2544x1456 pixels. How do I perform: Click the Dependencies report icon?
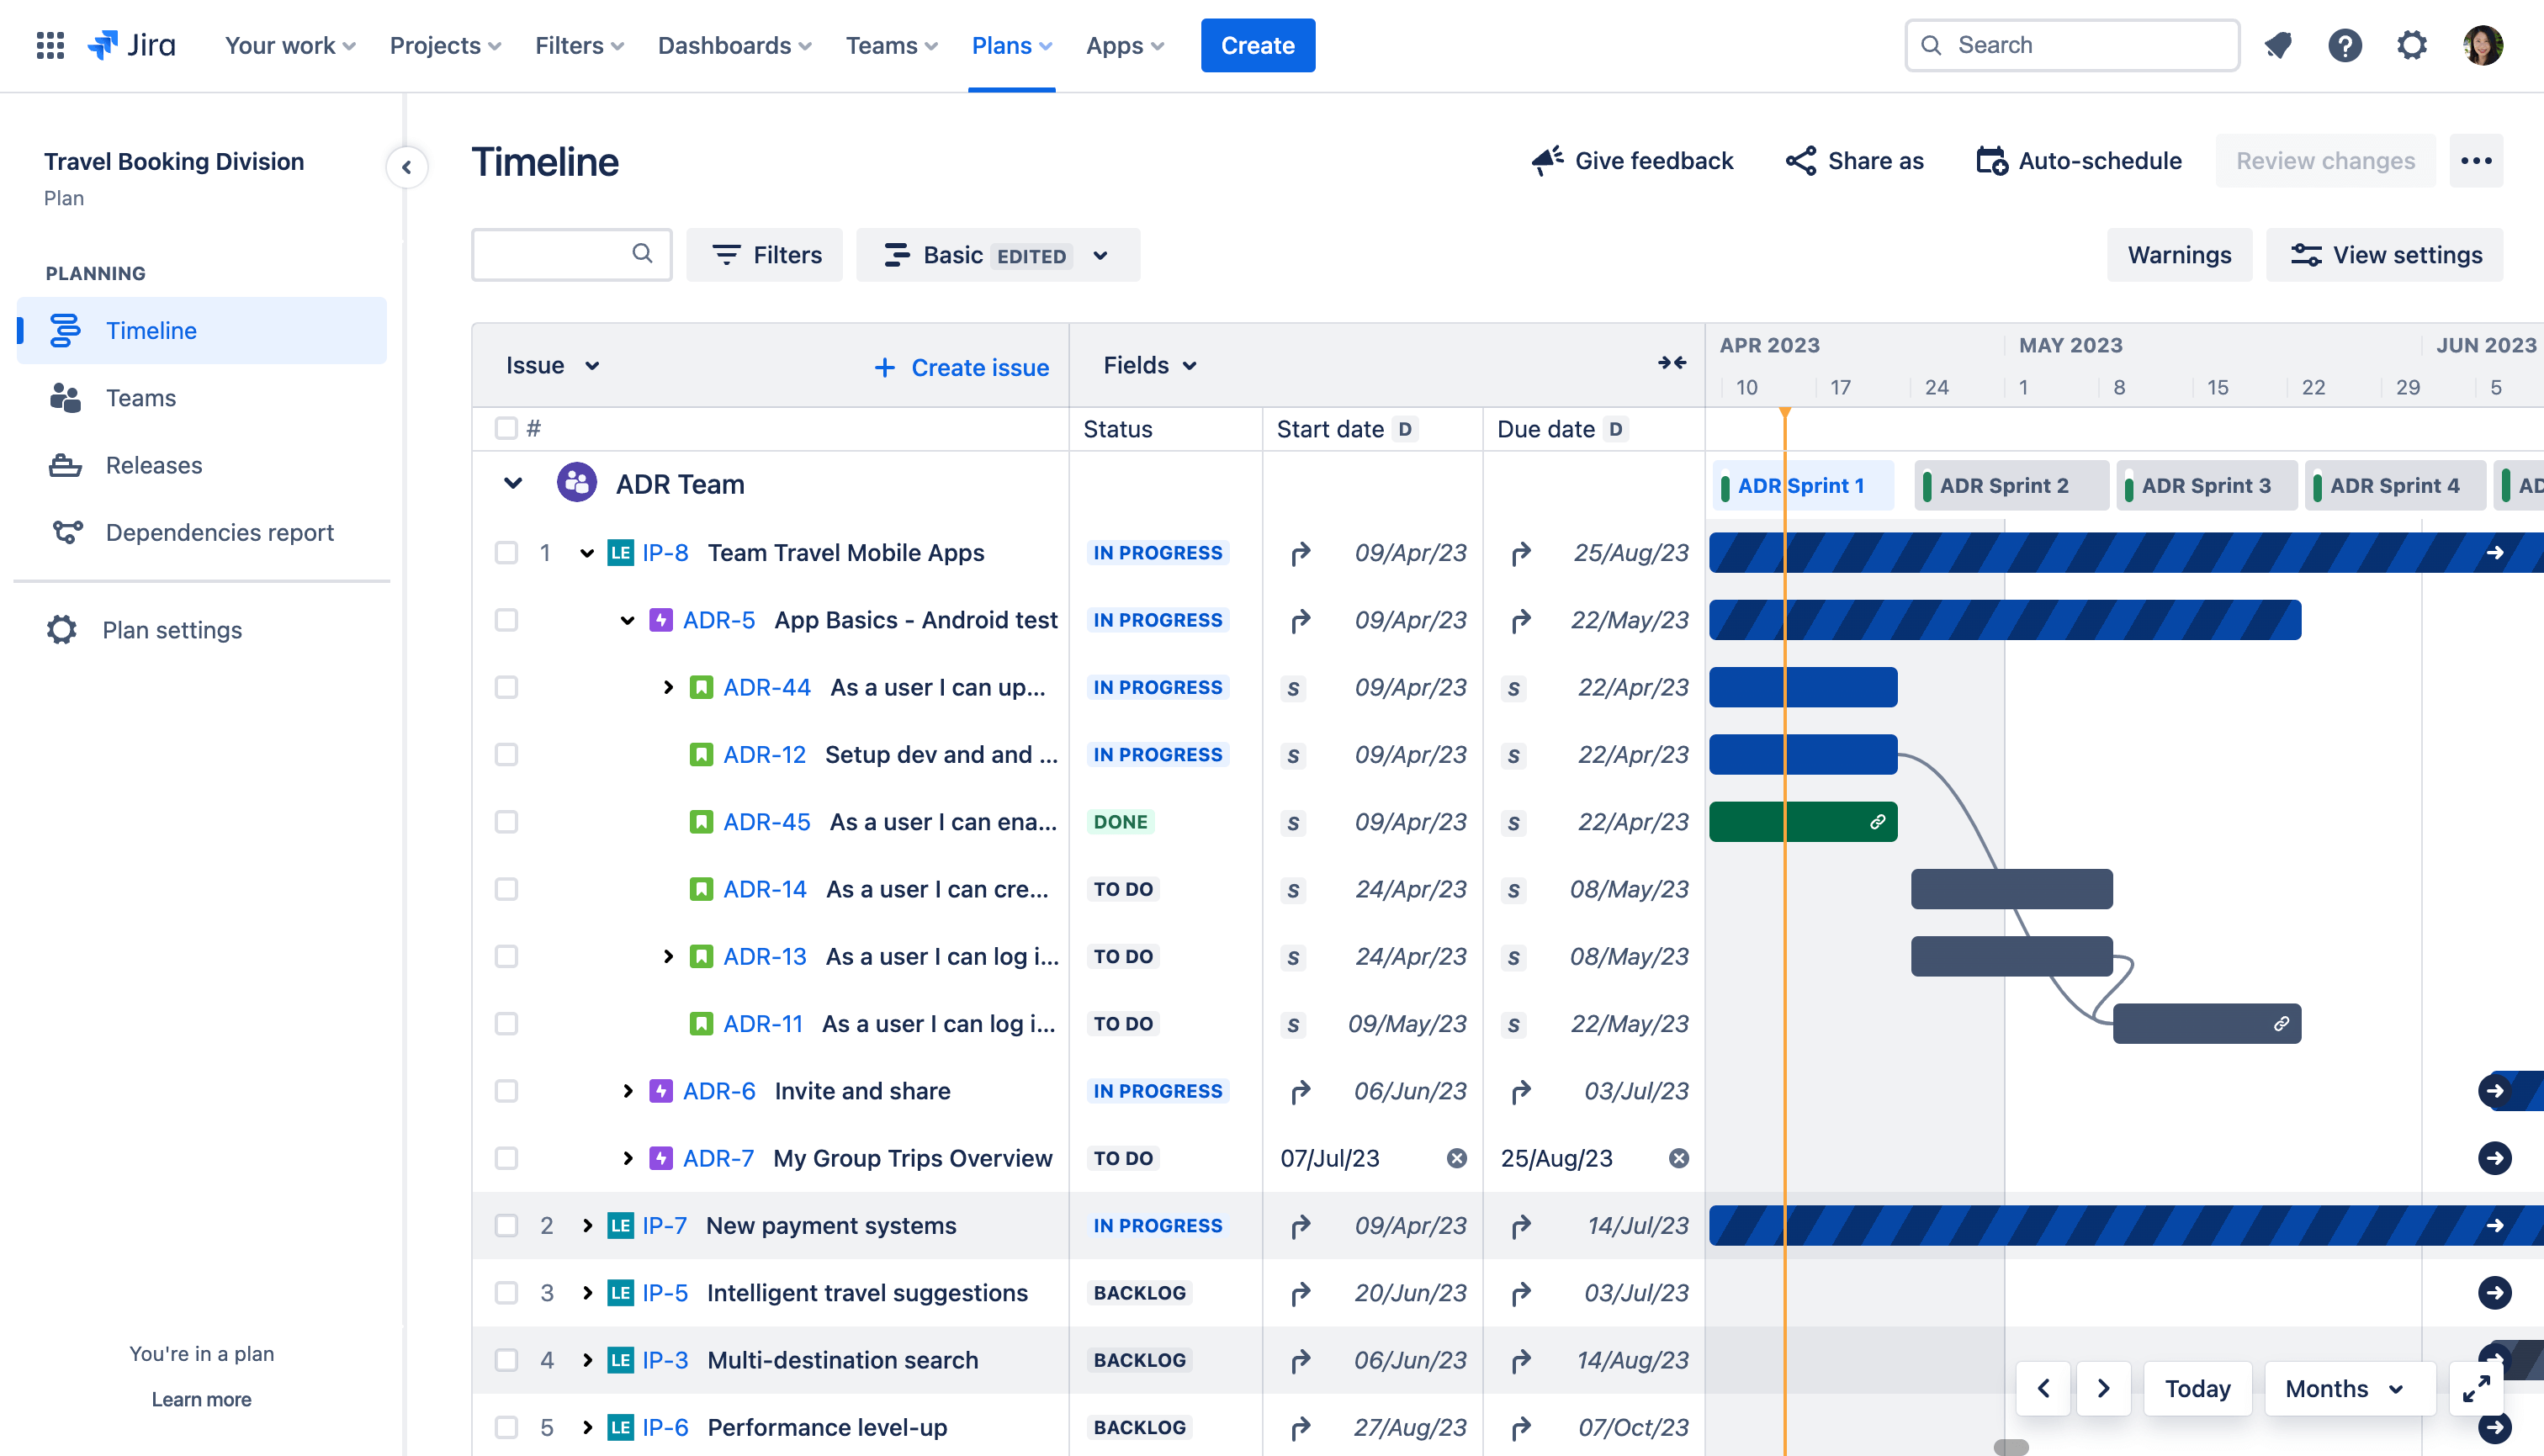(x=63, y=532)
